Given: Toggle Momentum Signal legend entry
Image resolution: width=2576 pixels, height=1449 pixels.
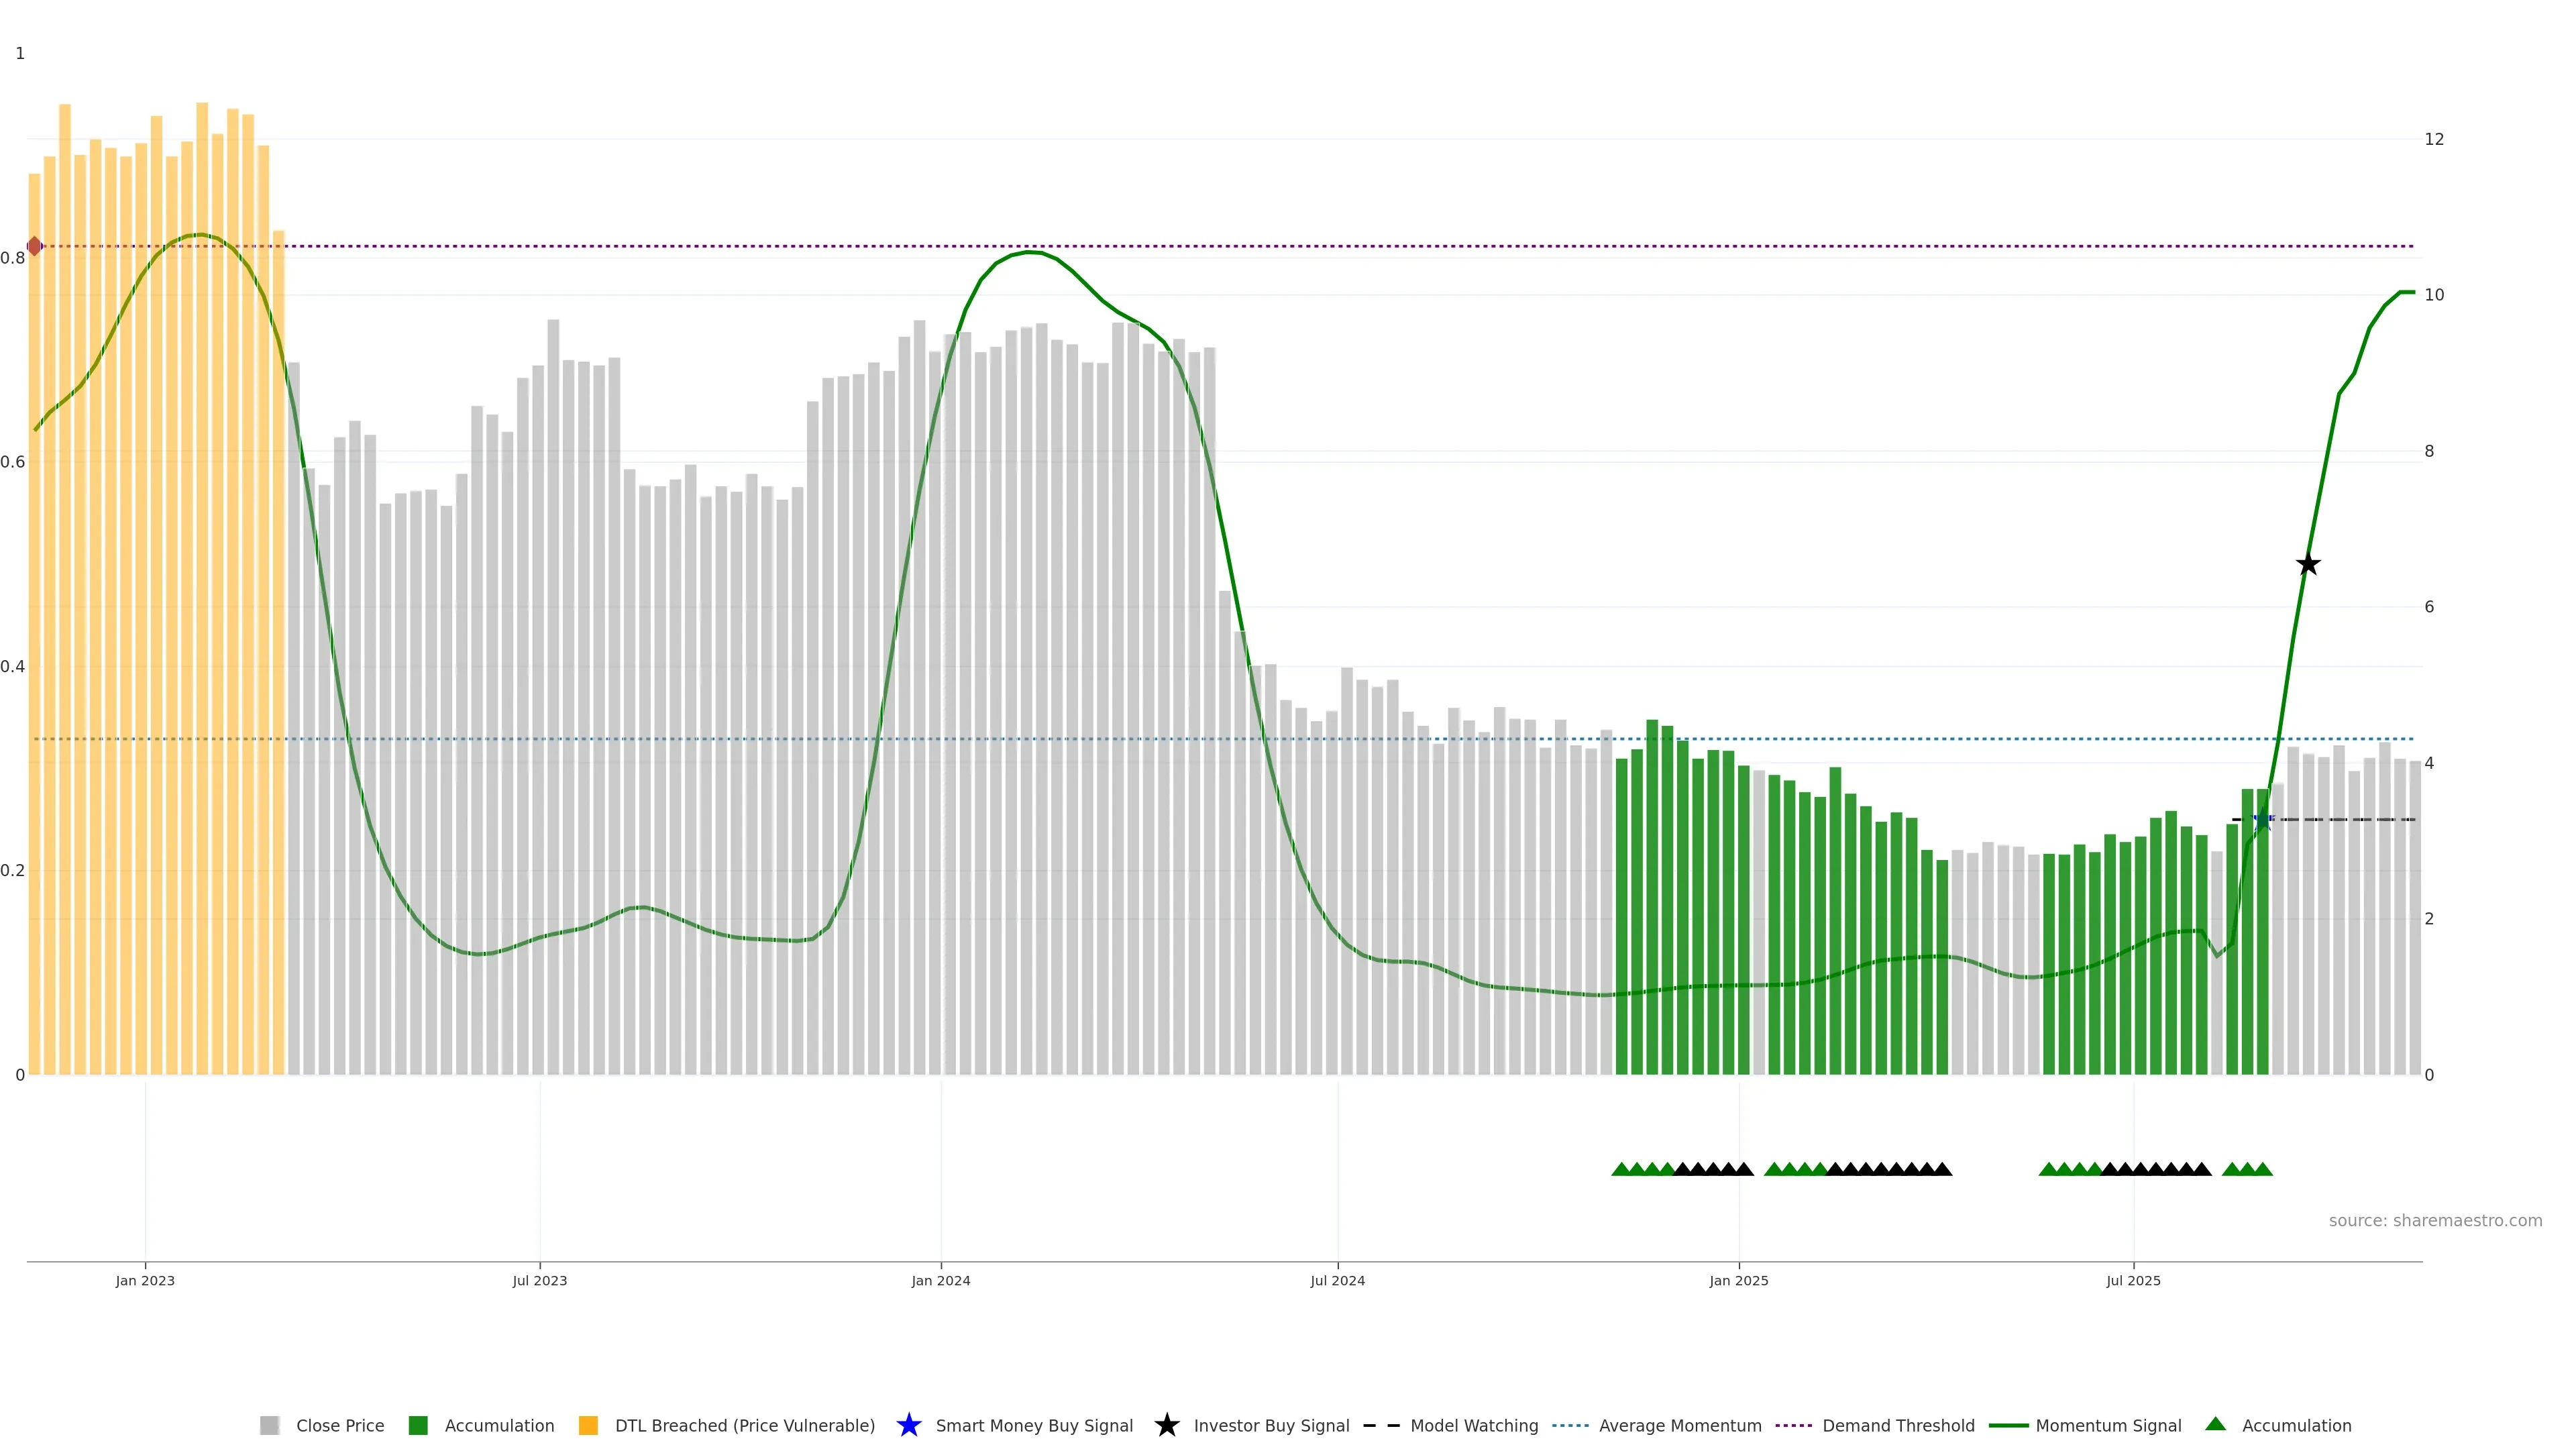Looking at the screenshot, I should click(2108, 1425).
